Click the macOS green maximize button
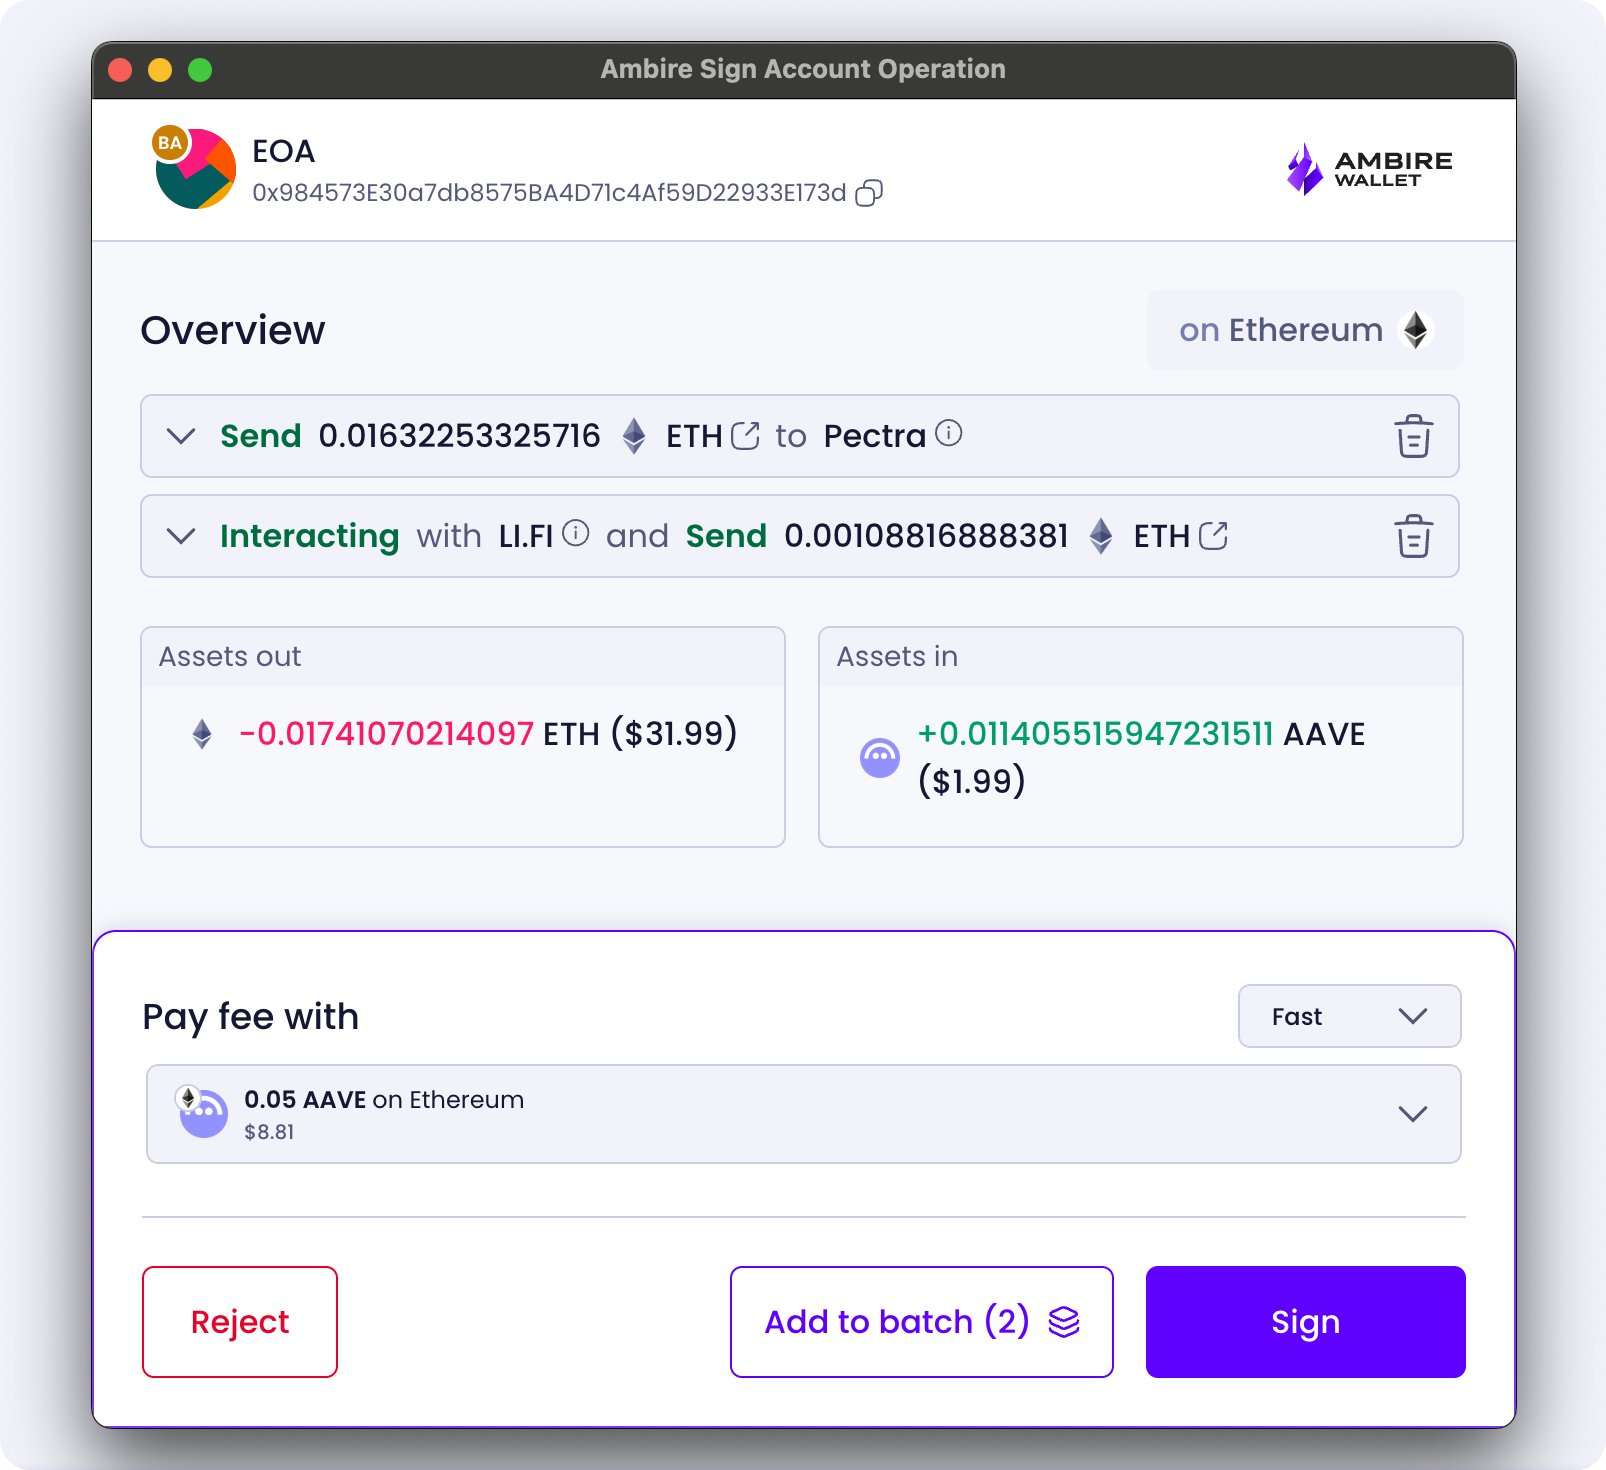The width and height of the screenshot is (1606, 1470). [200, 70]
